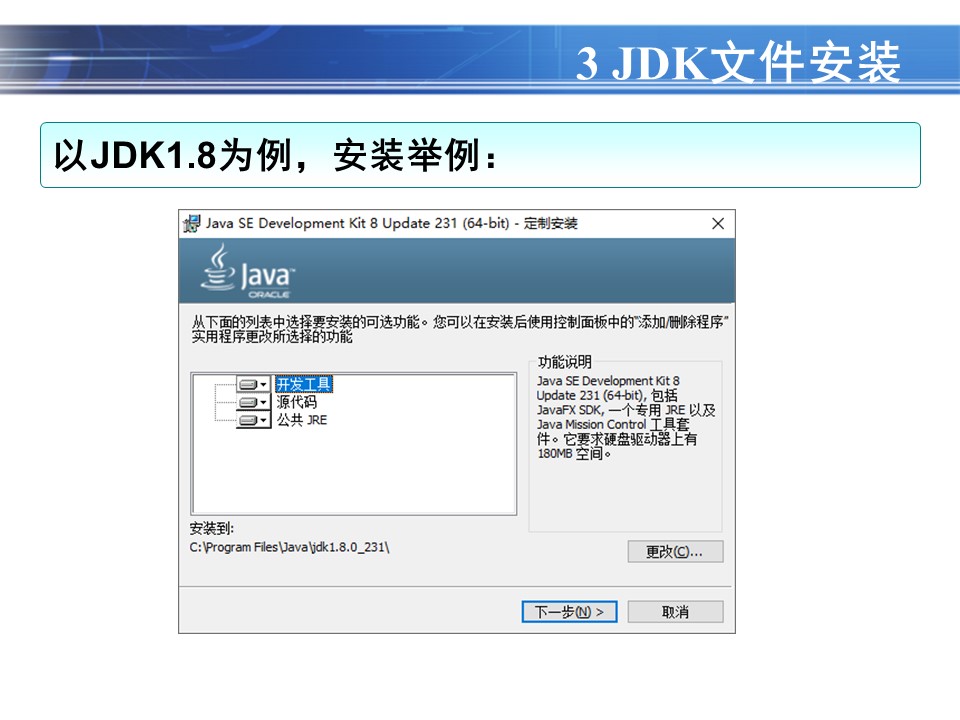960x720 pixels.
Task: Close the Java SE installer dialog
Action: point(718,223)
